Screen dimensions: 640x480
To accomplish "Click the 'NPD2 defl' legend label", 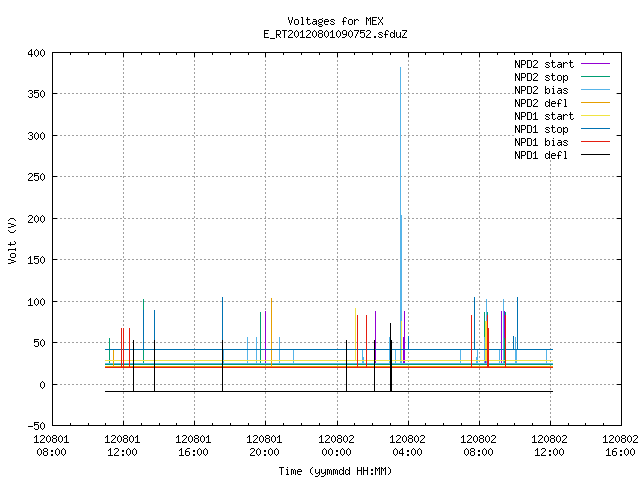I will pos(541,103).
